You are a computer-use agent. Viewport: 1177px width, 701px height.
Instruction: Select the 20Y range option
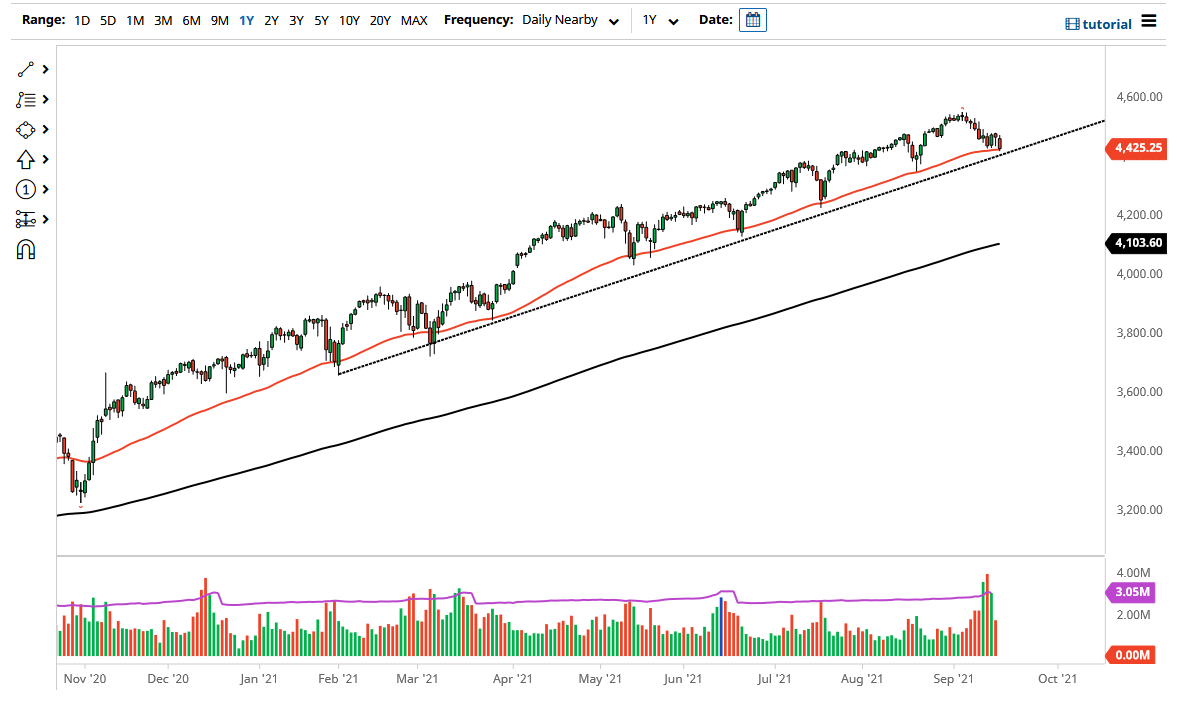pyautogui.click(x=381, y=19)
